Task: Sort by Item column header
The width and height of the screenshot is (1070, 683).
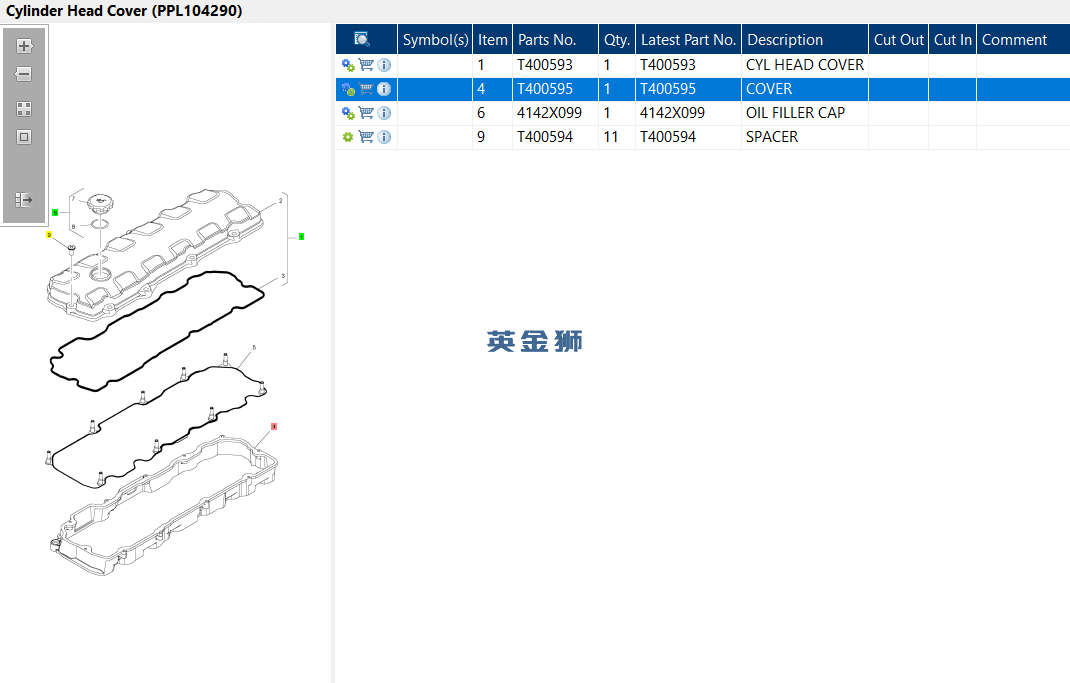Action: point(493,40)
